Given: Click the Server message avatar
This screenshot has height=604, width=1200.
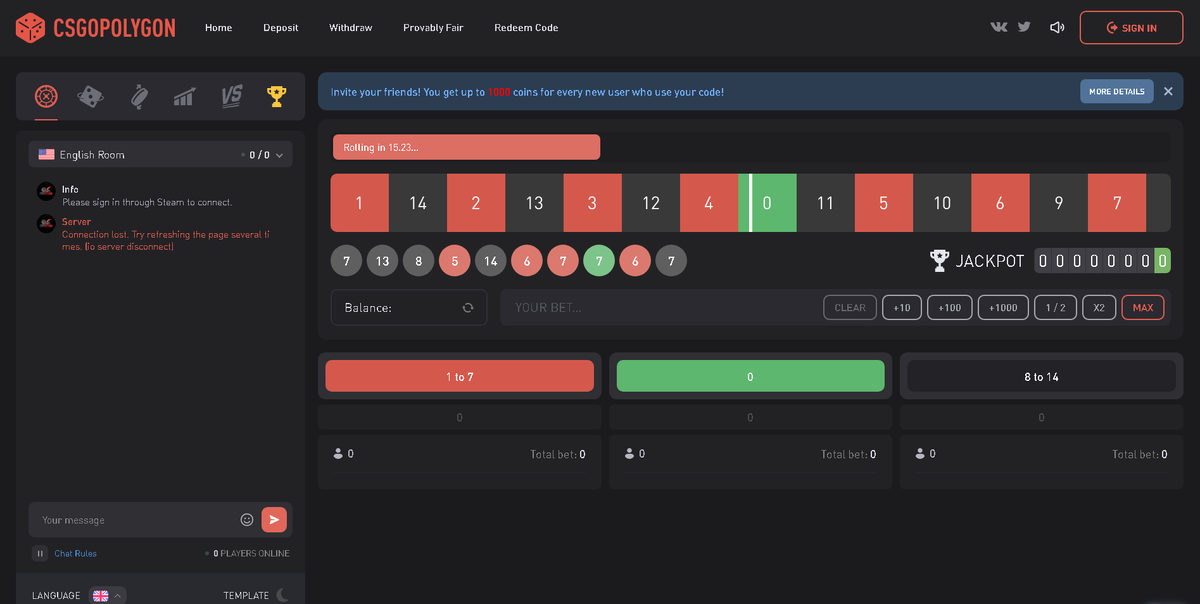Looking at the screenshot, I should click(45, 224).
